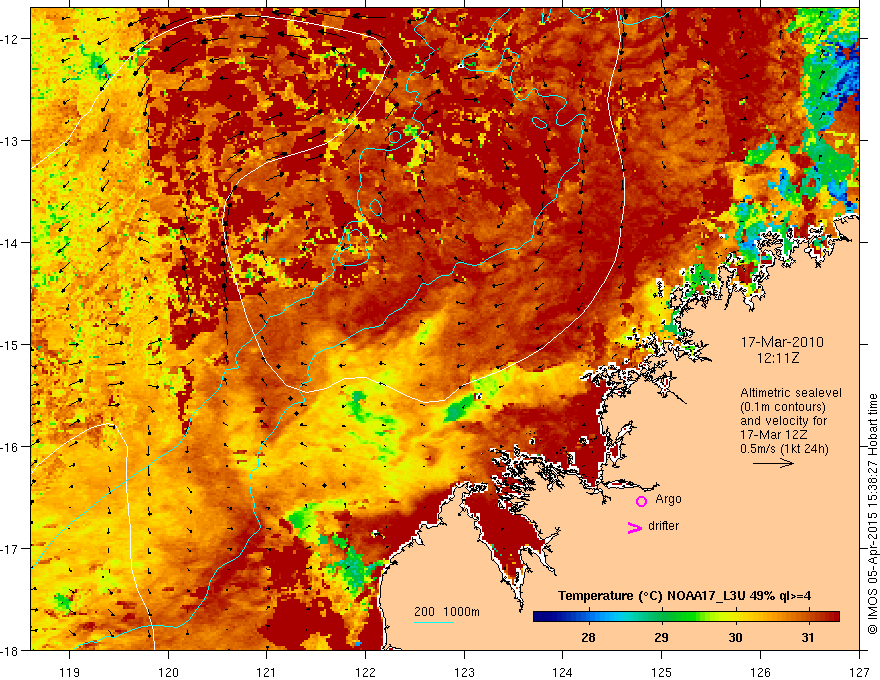Click the 'Altimetric sealevel' caption text
The height and width of the screenshot is (680, 880).
791,393
